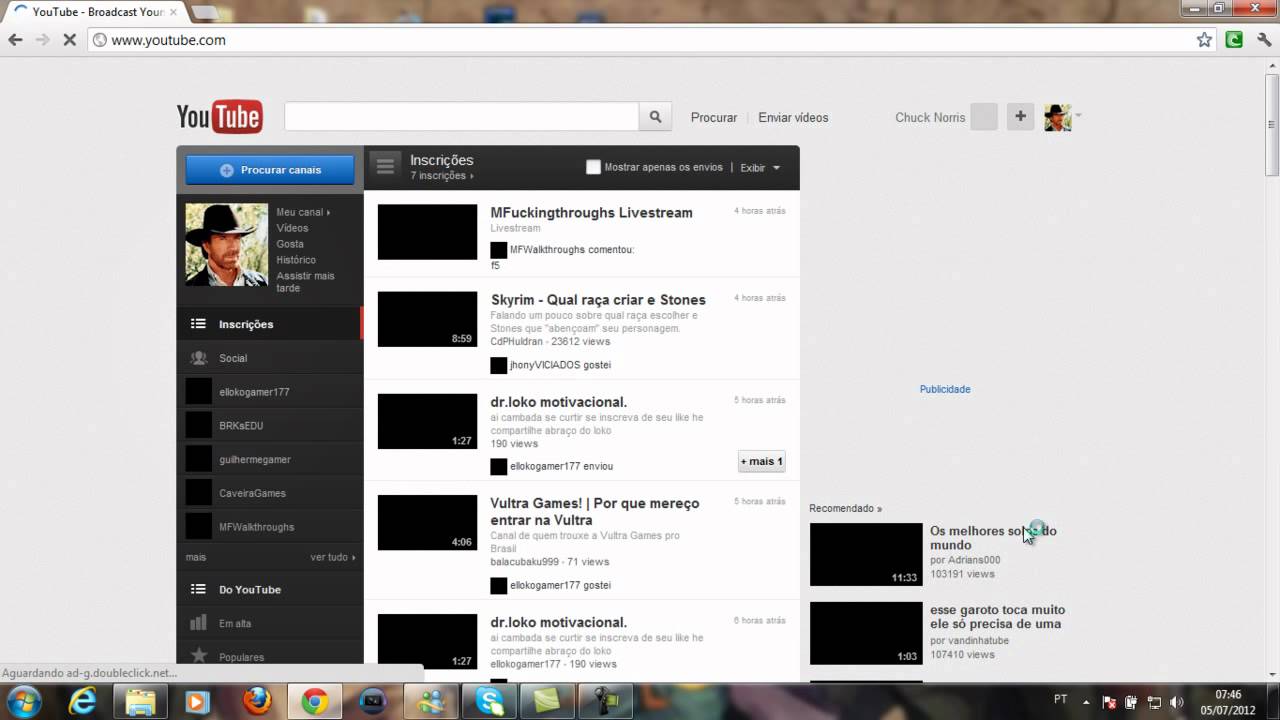The image size is (1280, 720).
Task: Open the Assistir mais tarde link
Action: 306,282
